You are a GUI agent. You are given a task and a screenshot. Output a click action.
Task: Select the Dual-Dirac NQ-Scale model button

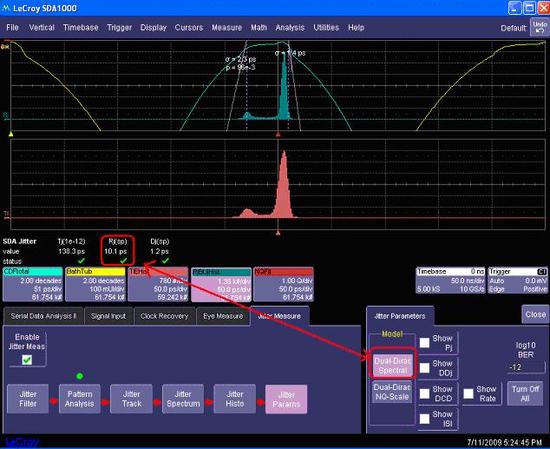coord(392,392)
